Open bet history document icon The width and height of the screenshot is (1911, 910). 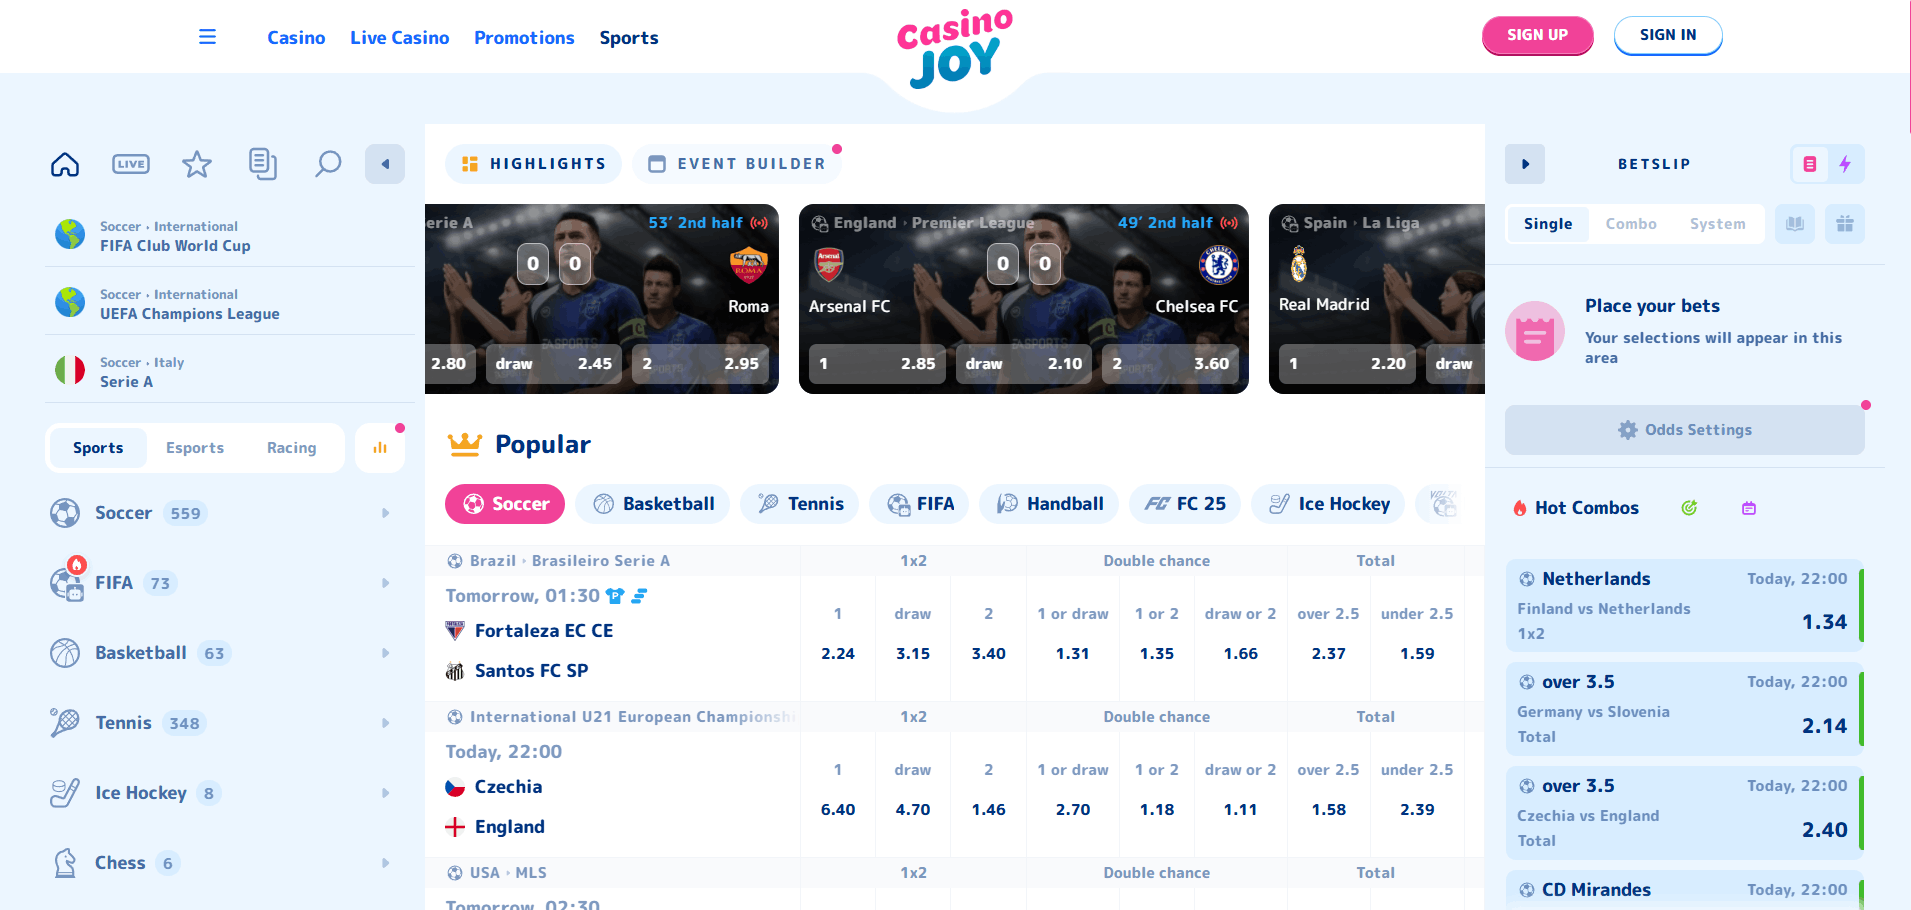(263, 164)
